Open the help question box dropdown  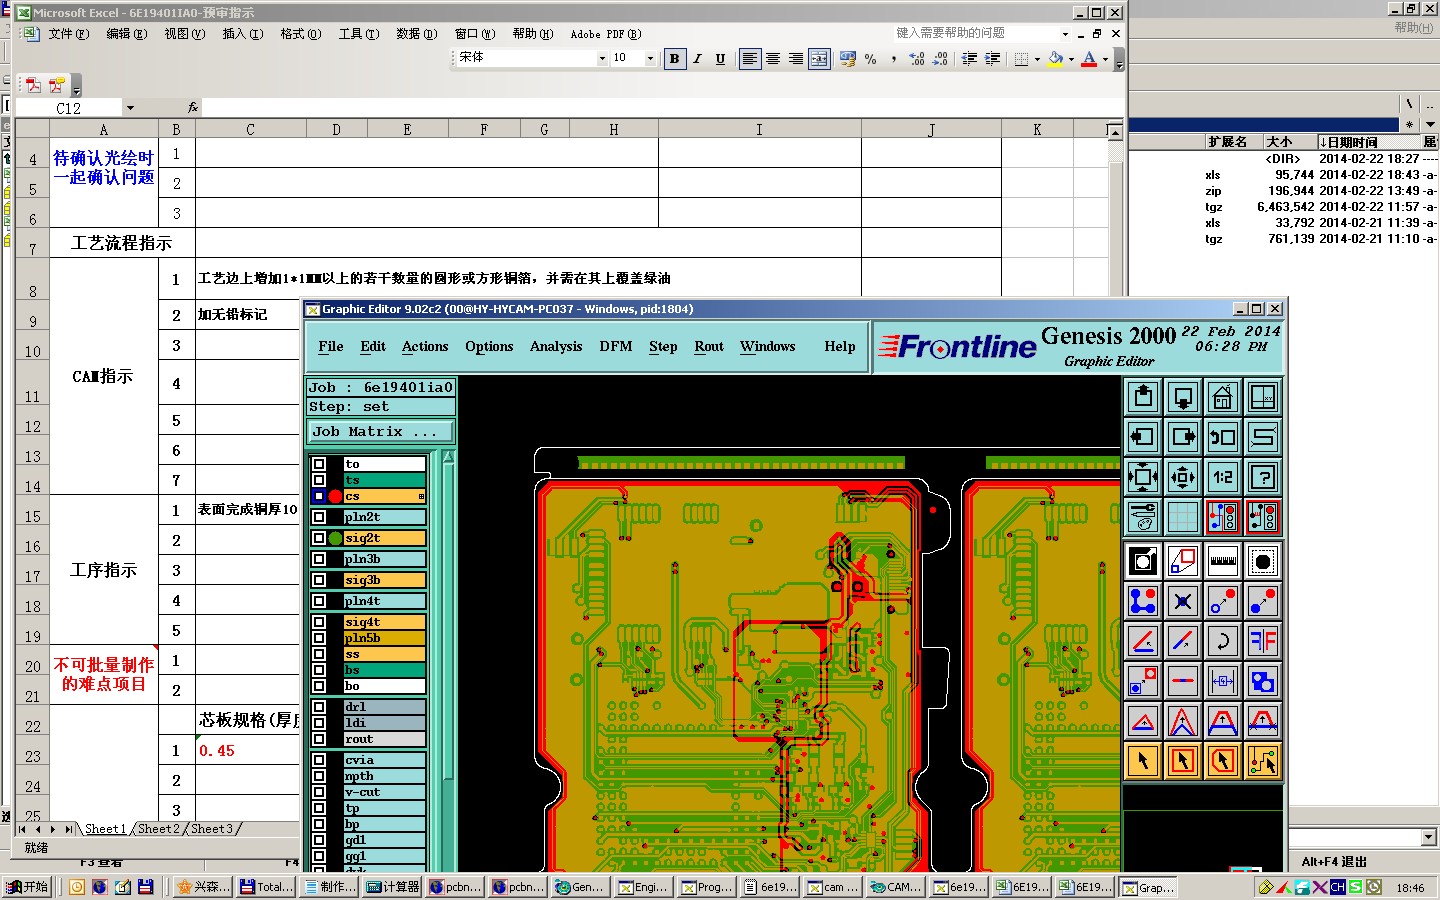1065,33
